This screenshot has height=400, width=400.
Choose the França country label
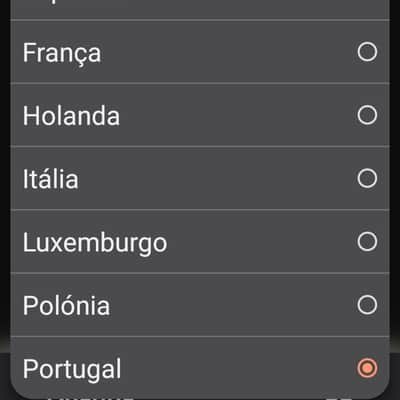pyautogui.click(x=62, y=53)
